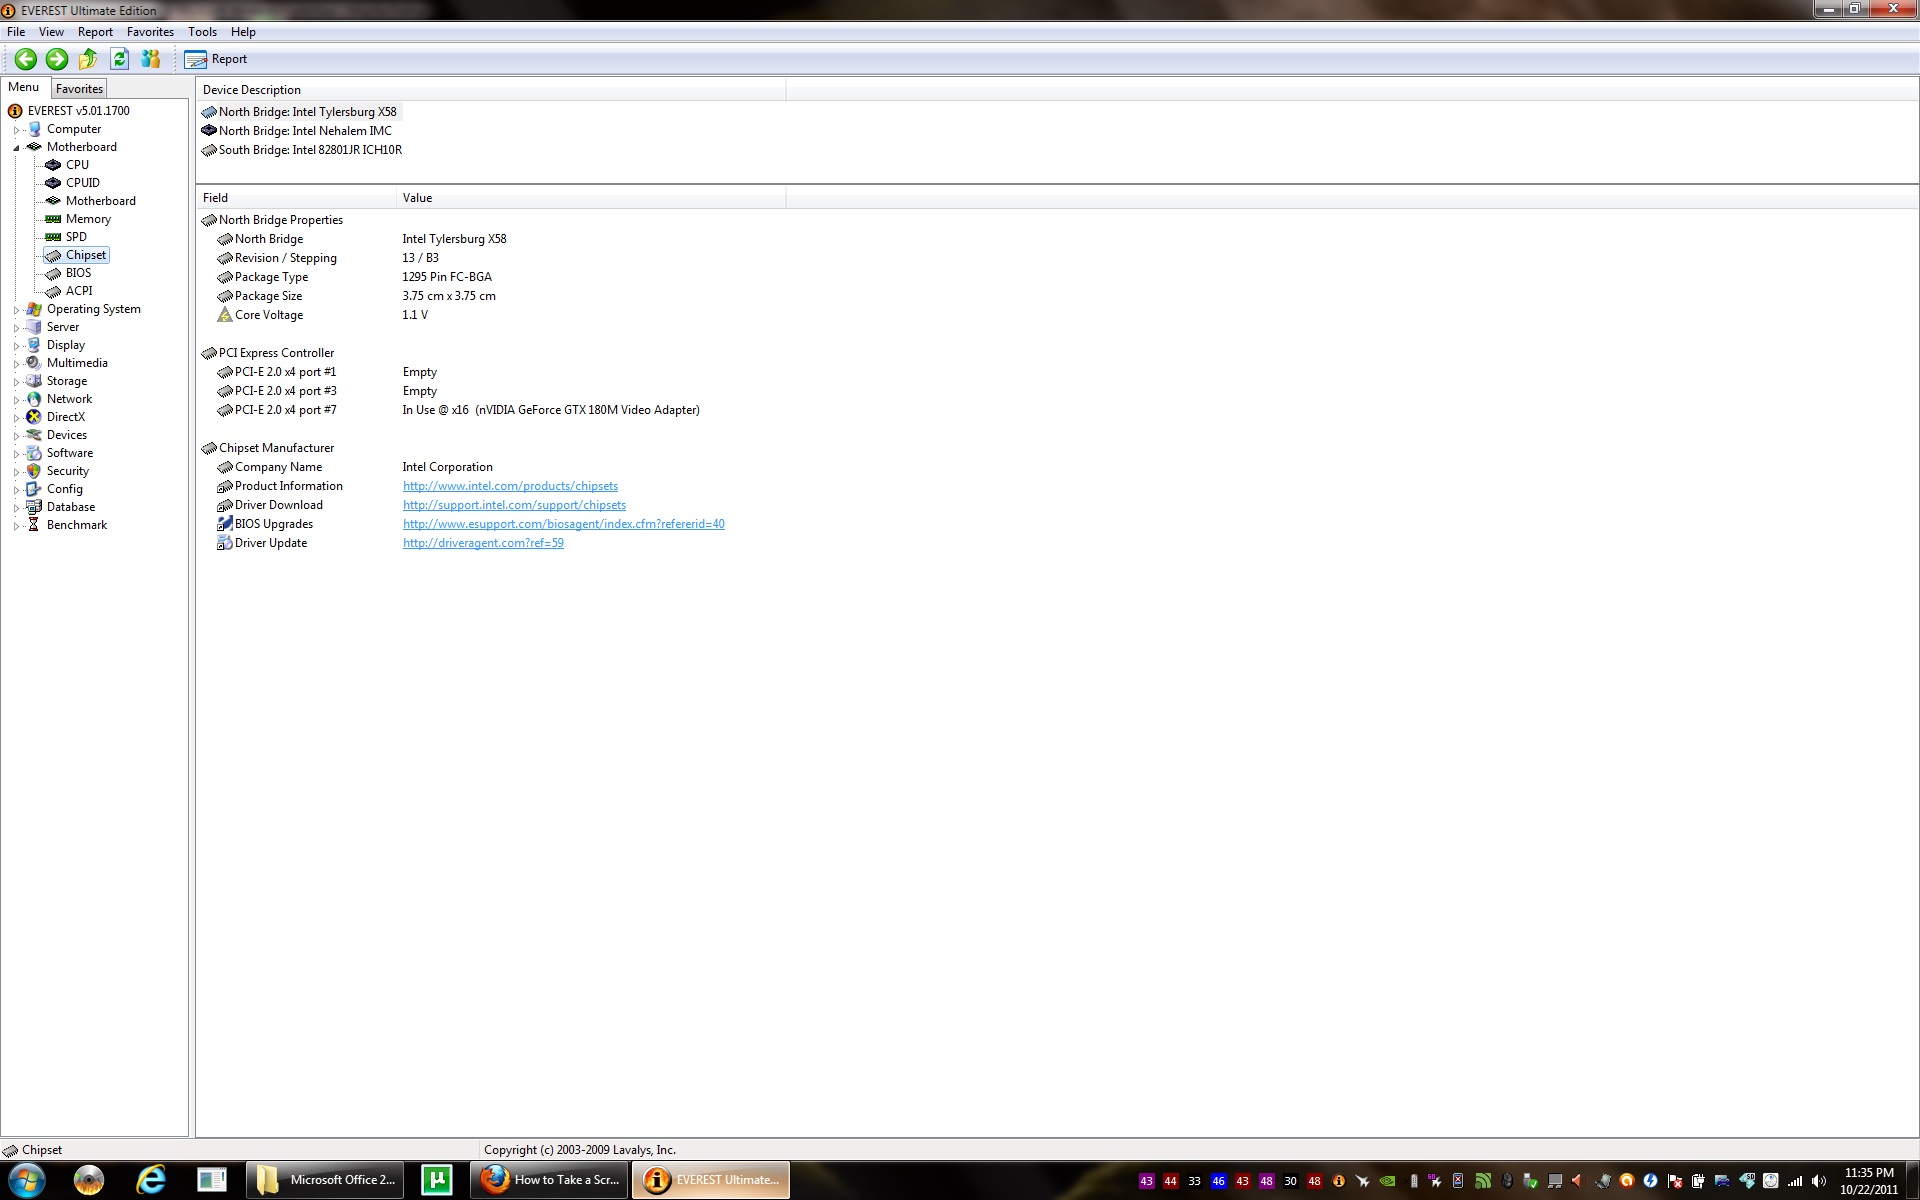The height and width of the screenshot is (1200, 1920).
Task: Click the "Intel Corporation" company name value
Action: 447,467
